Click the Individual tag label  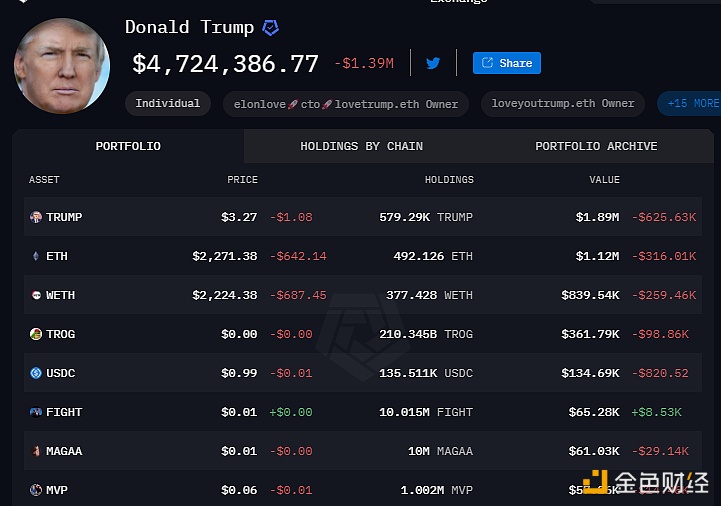coord(167,103)
